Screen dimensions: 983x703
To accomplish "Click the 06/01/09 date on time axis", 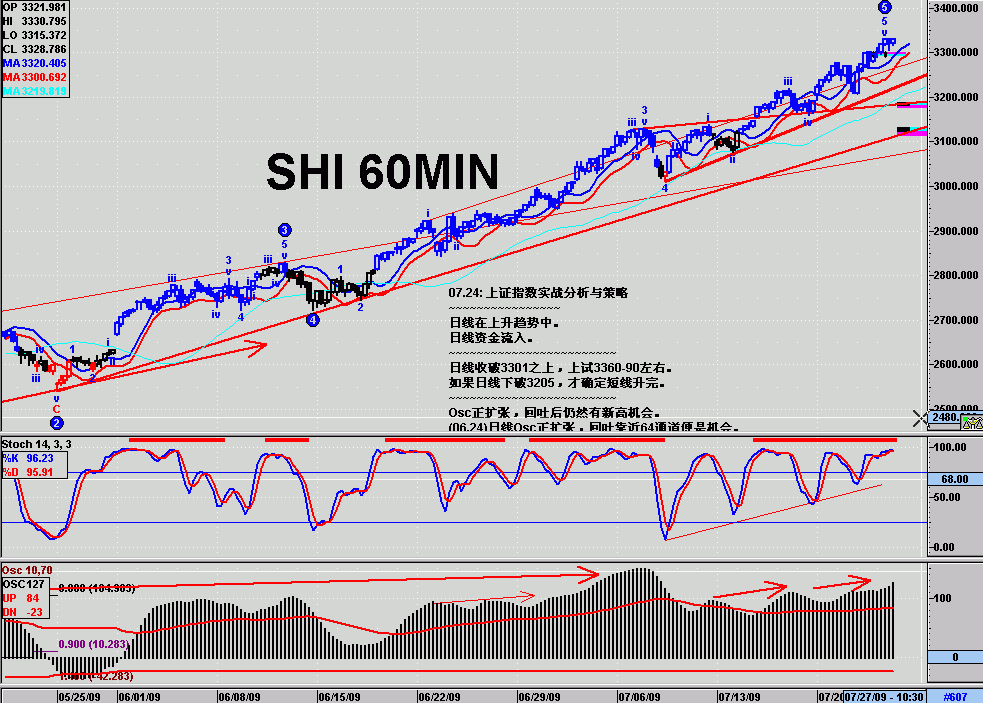I will coord(140,696).
